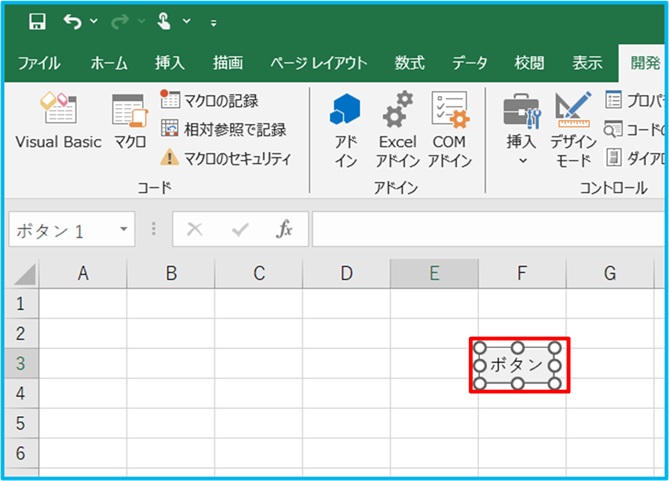Viewport: 669px width, 481px height.
Task: Open the Name Box dropdown arrow
Action: point(124,230)
